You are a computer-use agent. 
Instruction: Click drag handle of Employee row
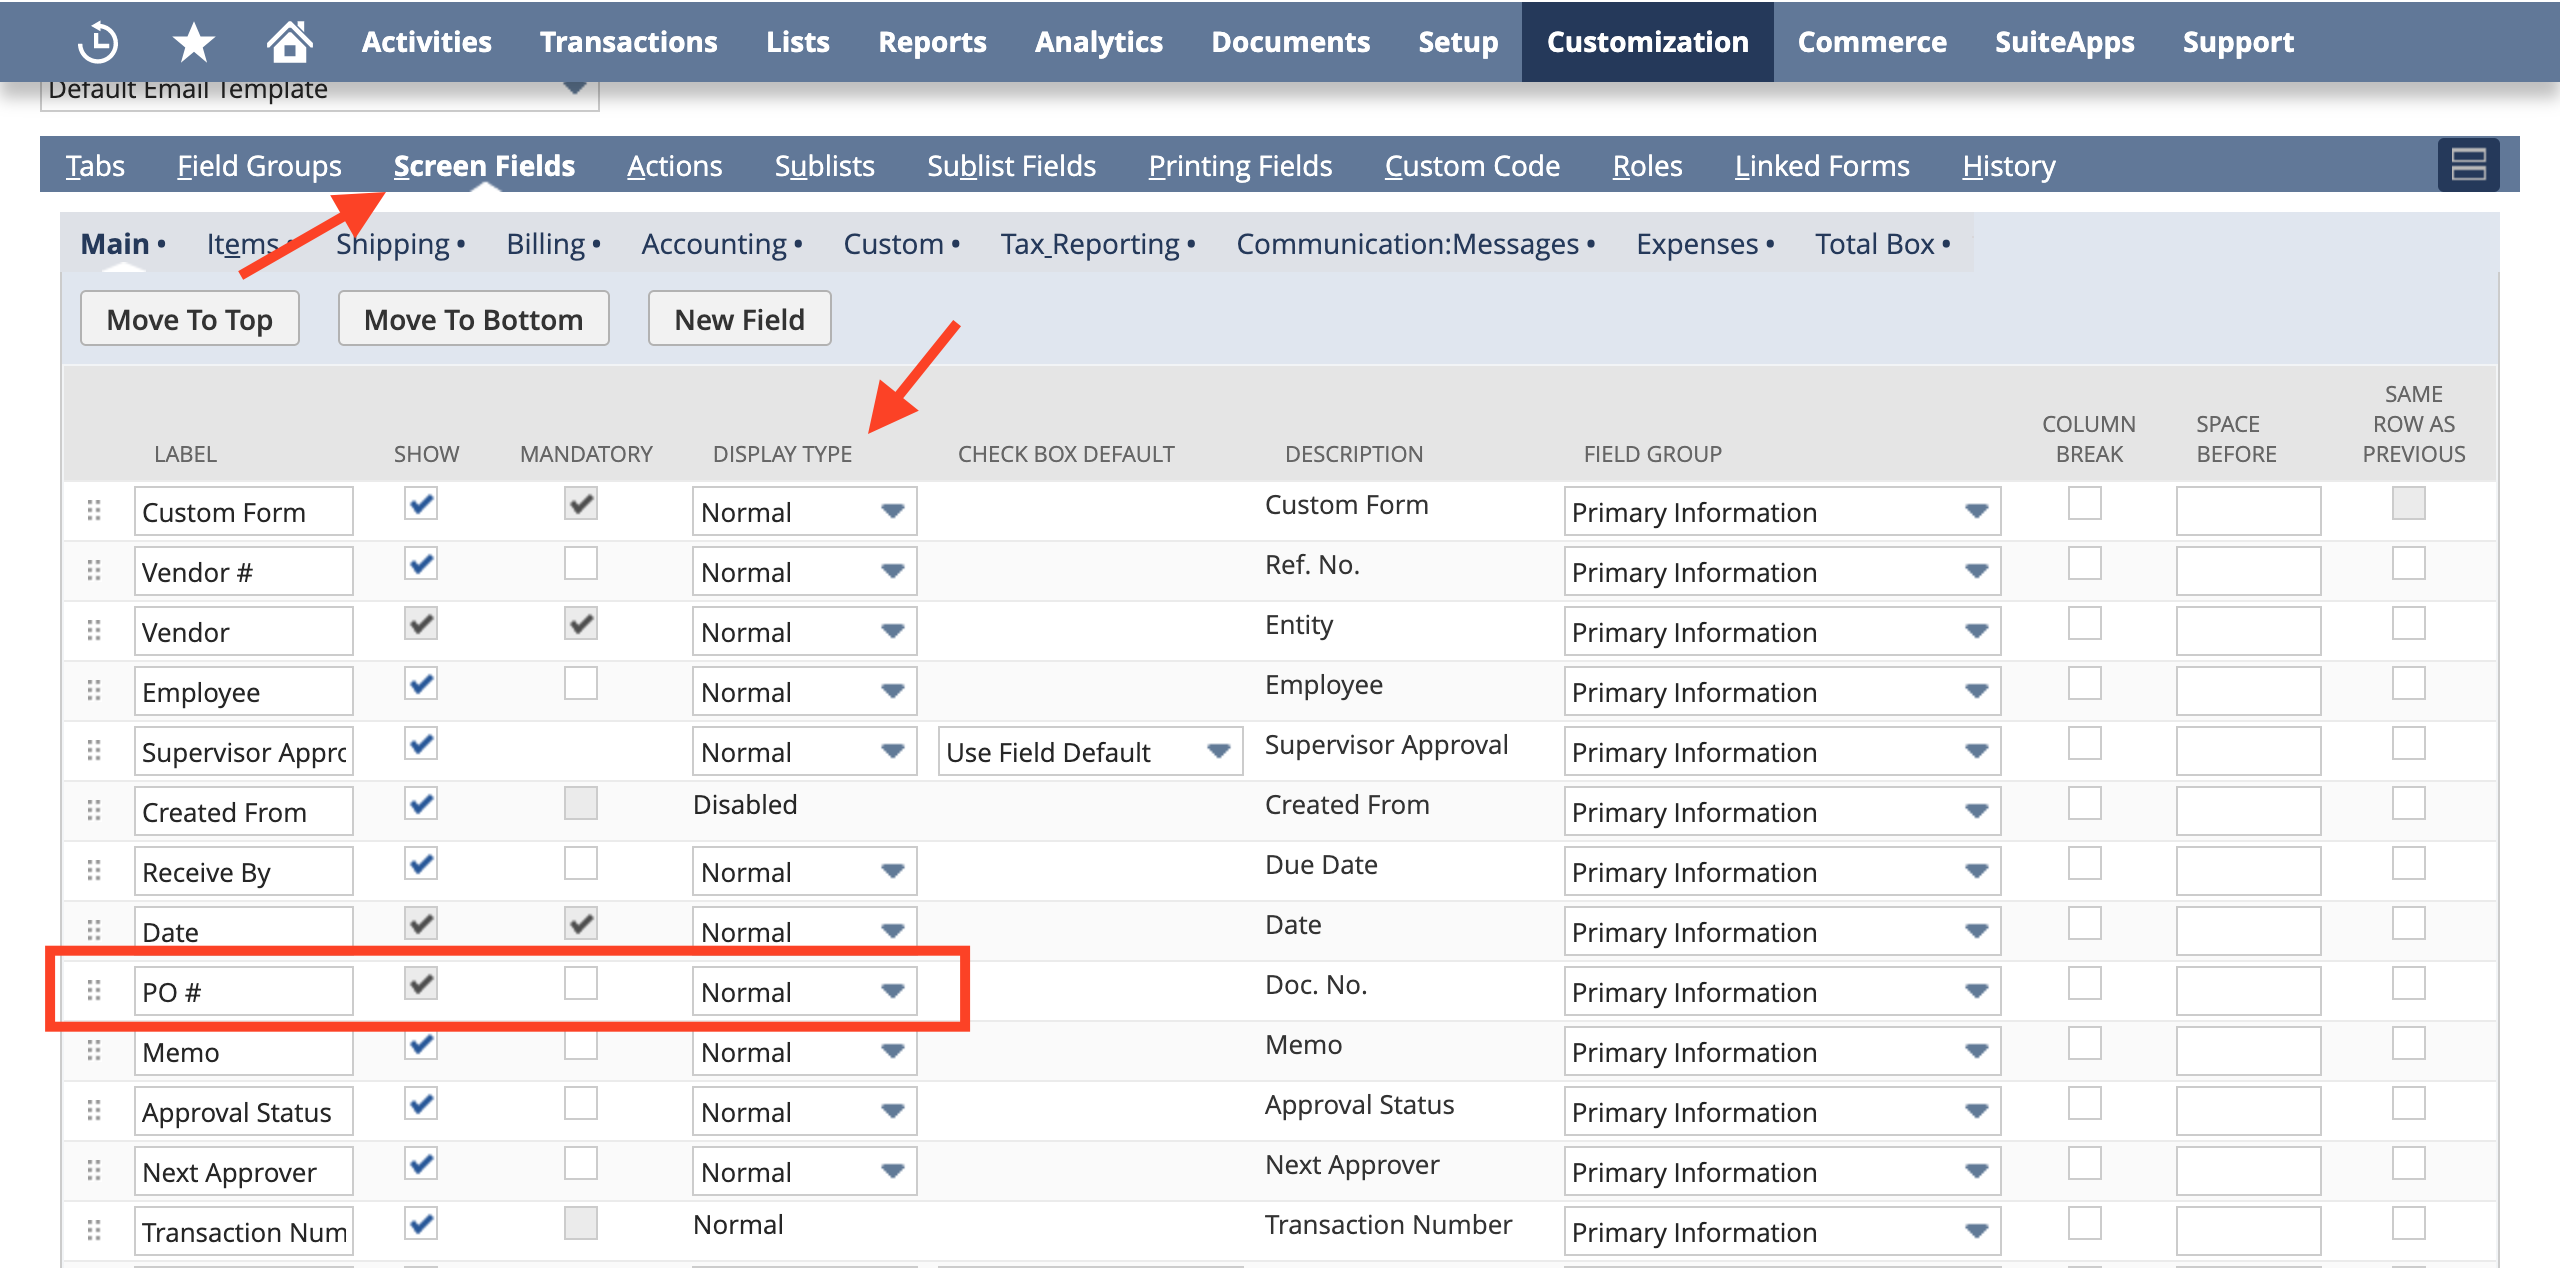[94, 691]
